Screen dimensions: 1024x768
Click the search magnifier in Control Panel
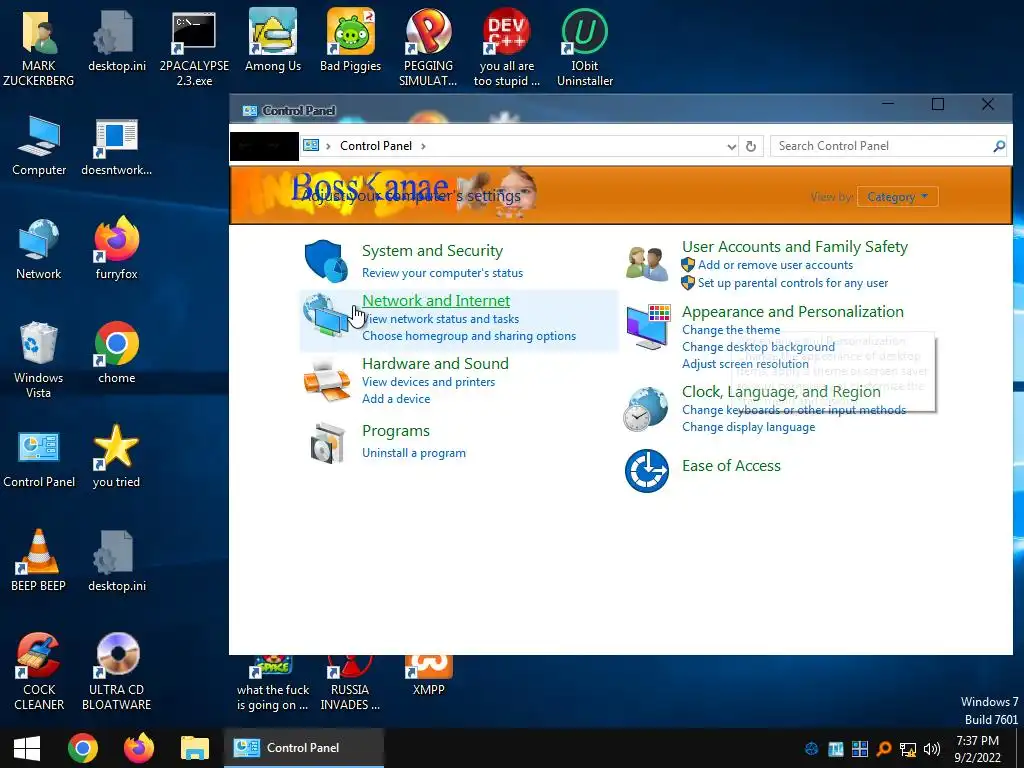point(999,146)
